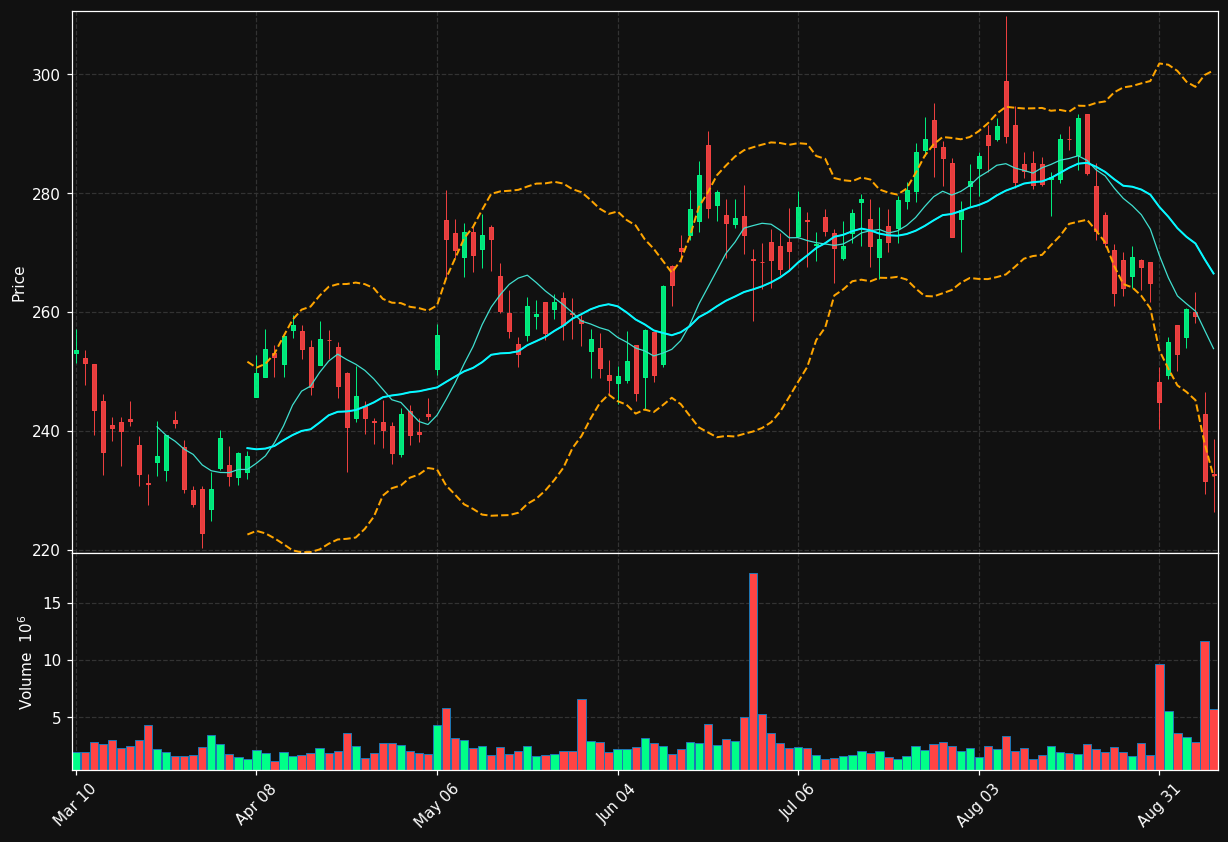The height and width of the screenshot is (842, 1228).
Task: Click the 300 price axis label
Action: click(x=46, y=75)
